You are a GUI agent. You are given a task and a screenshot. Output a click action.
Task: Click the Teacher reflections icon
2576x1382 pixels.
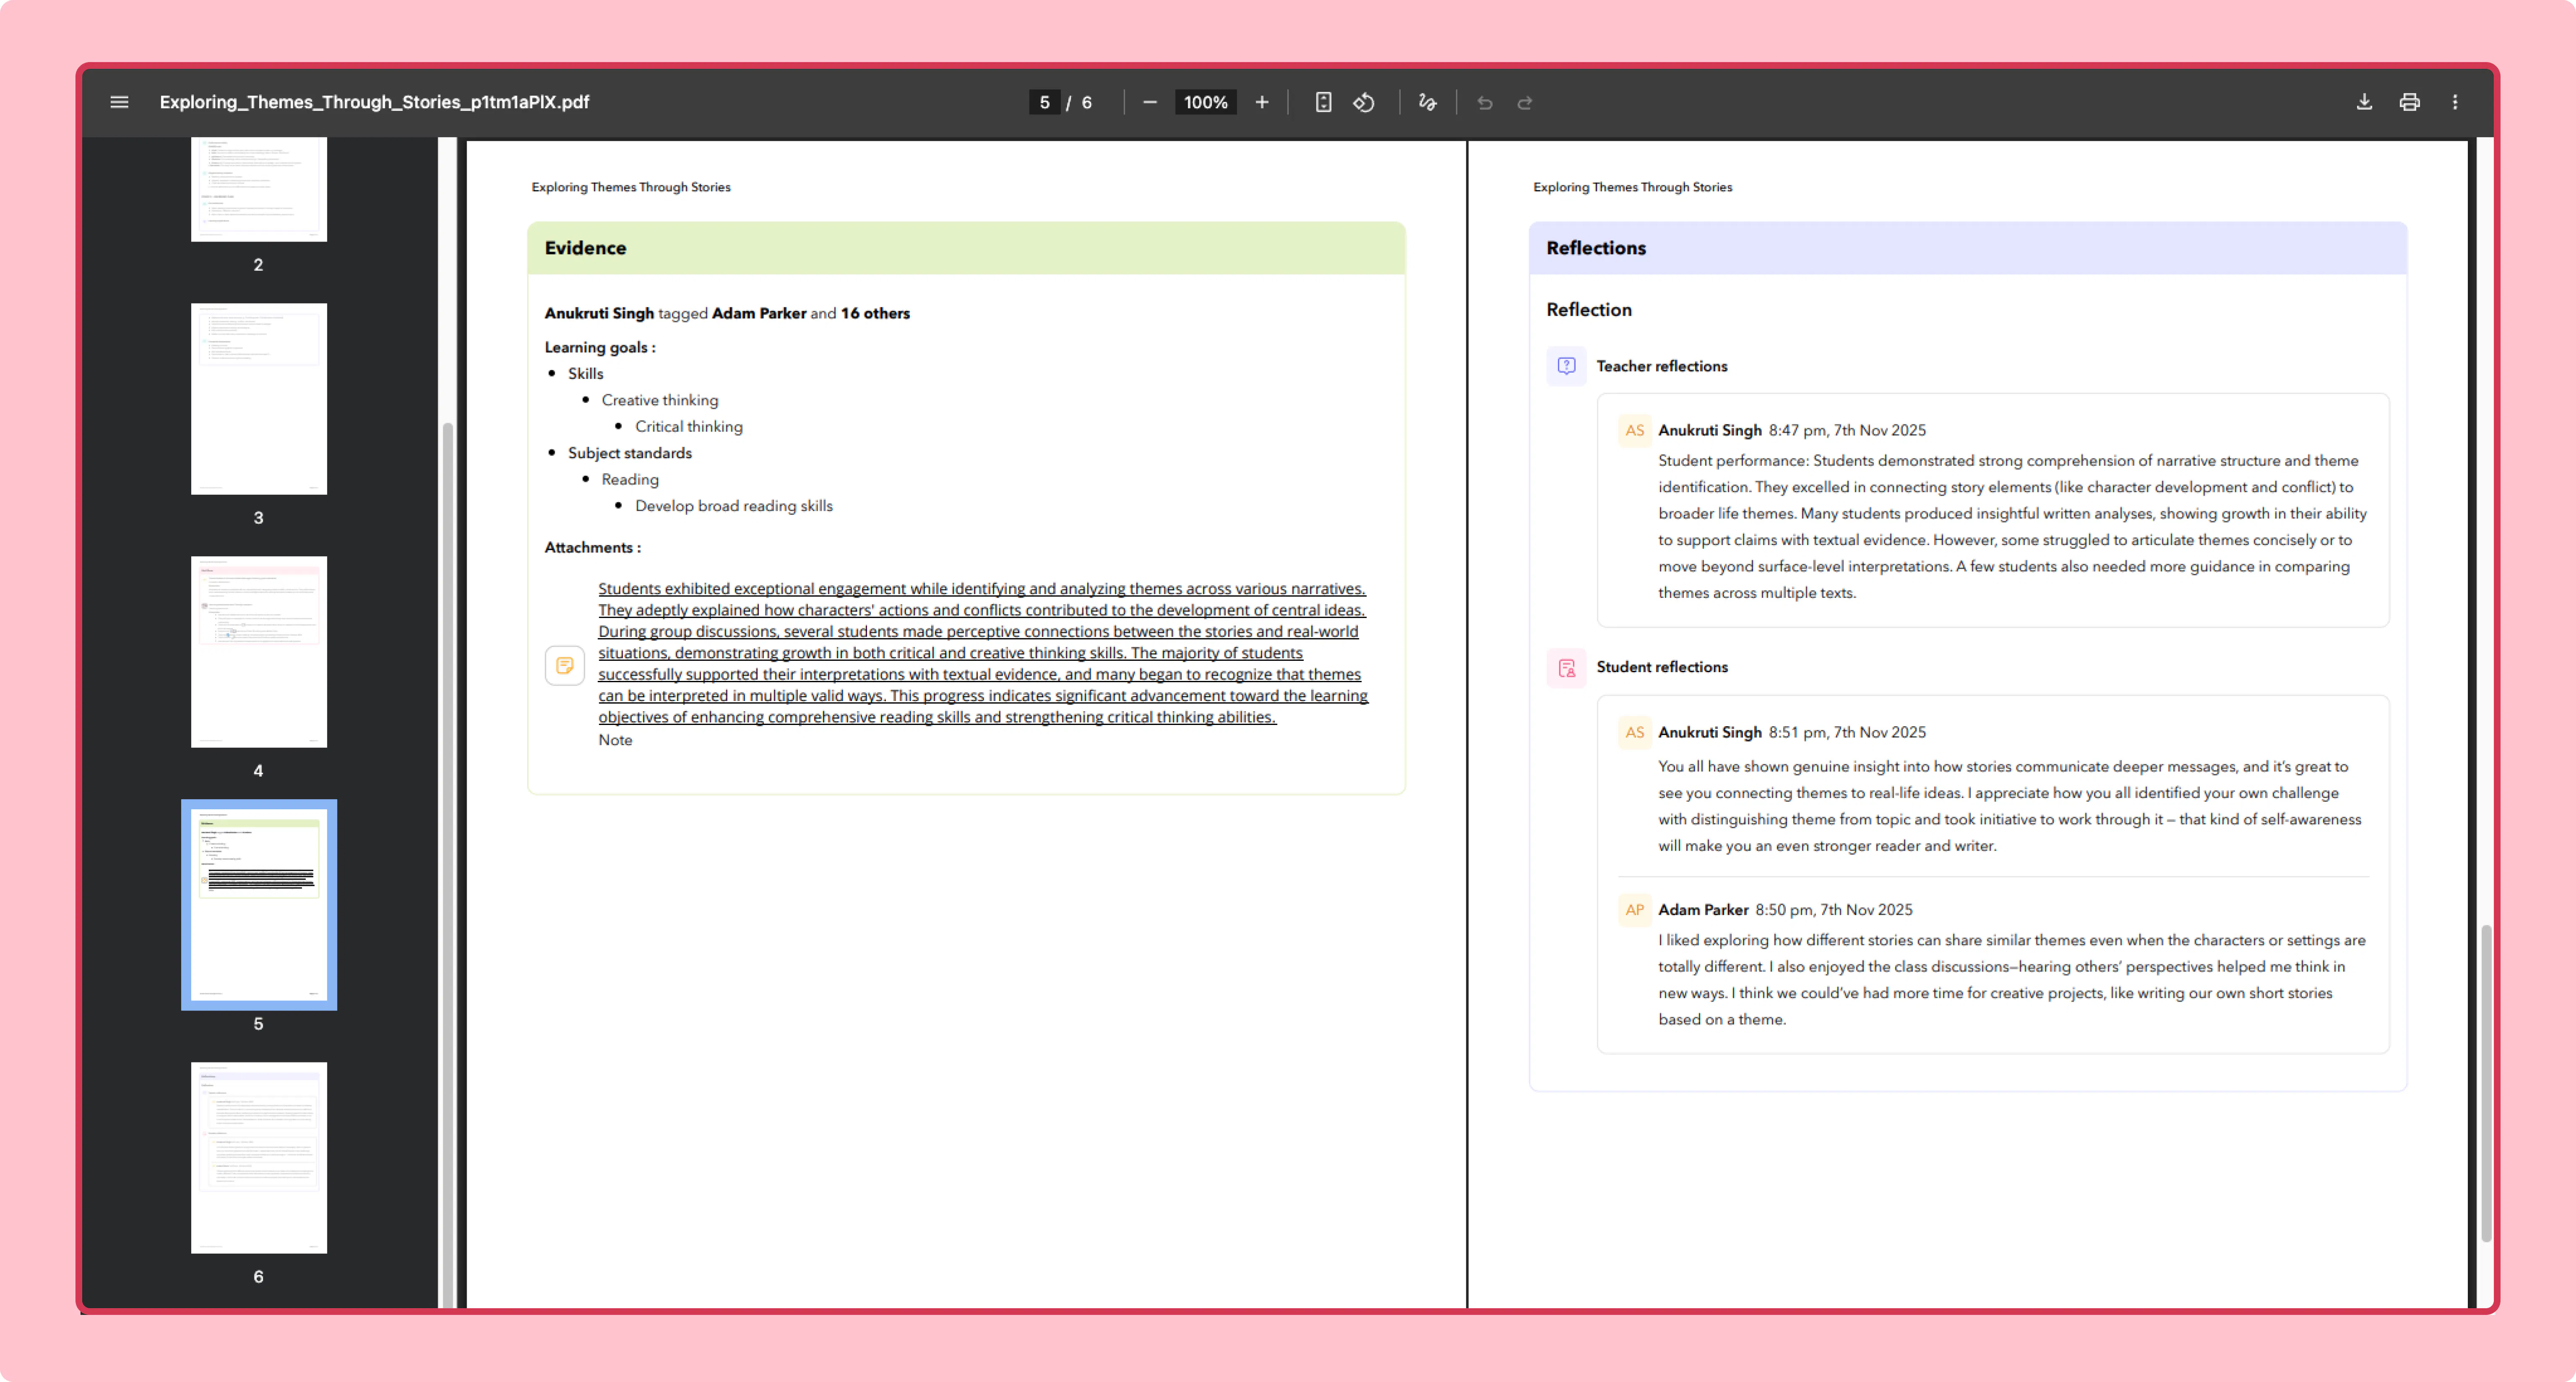[x=1567, y=366]
